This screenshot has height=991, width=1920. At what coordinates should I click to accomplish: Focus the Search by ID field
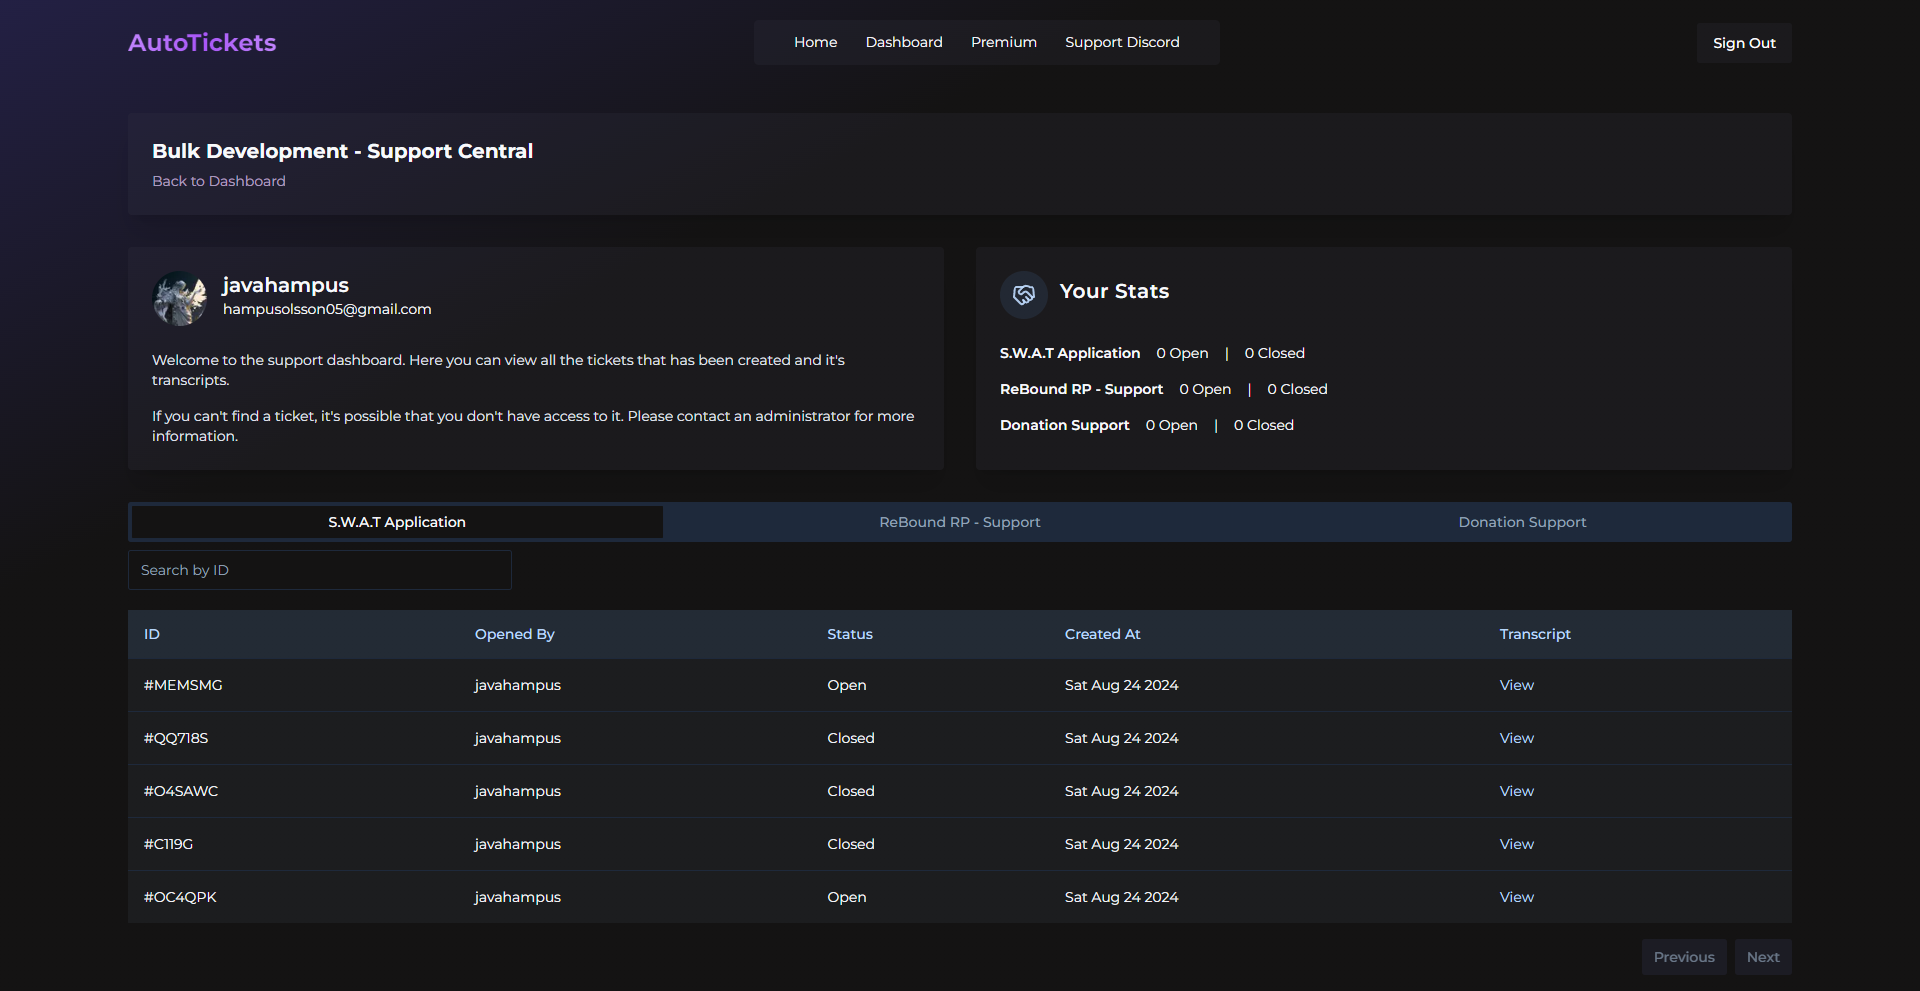(x=320, y=570)
